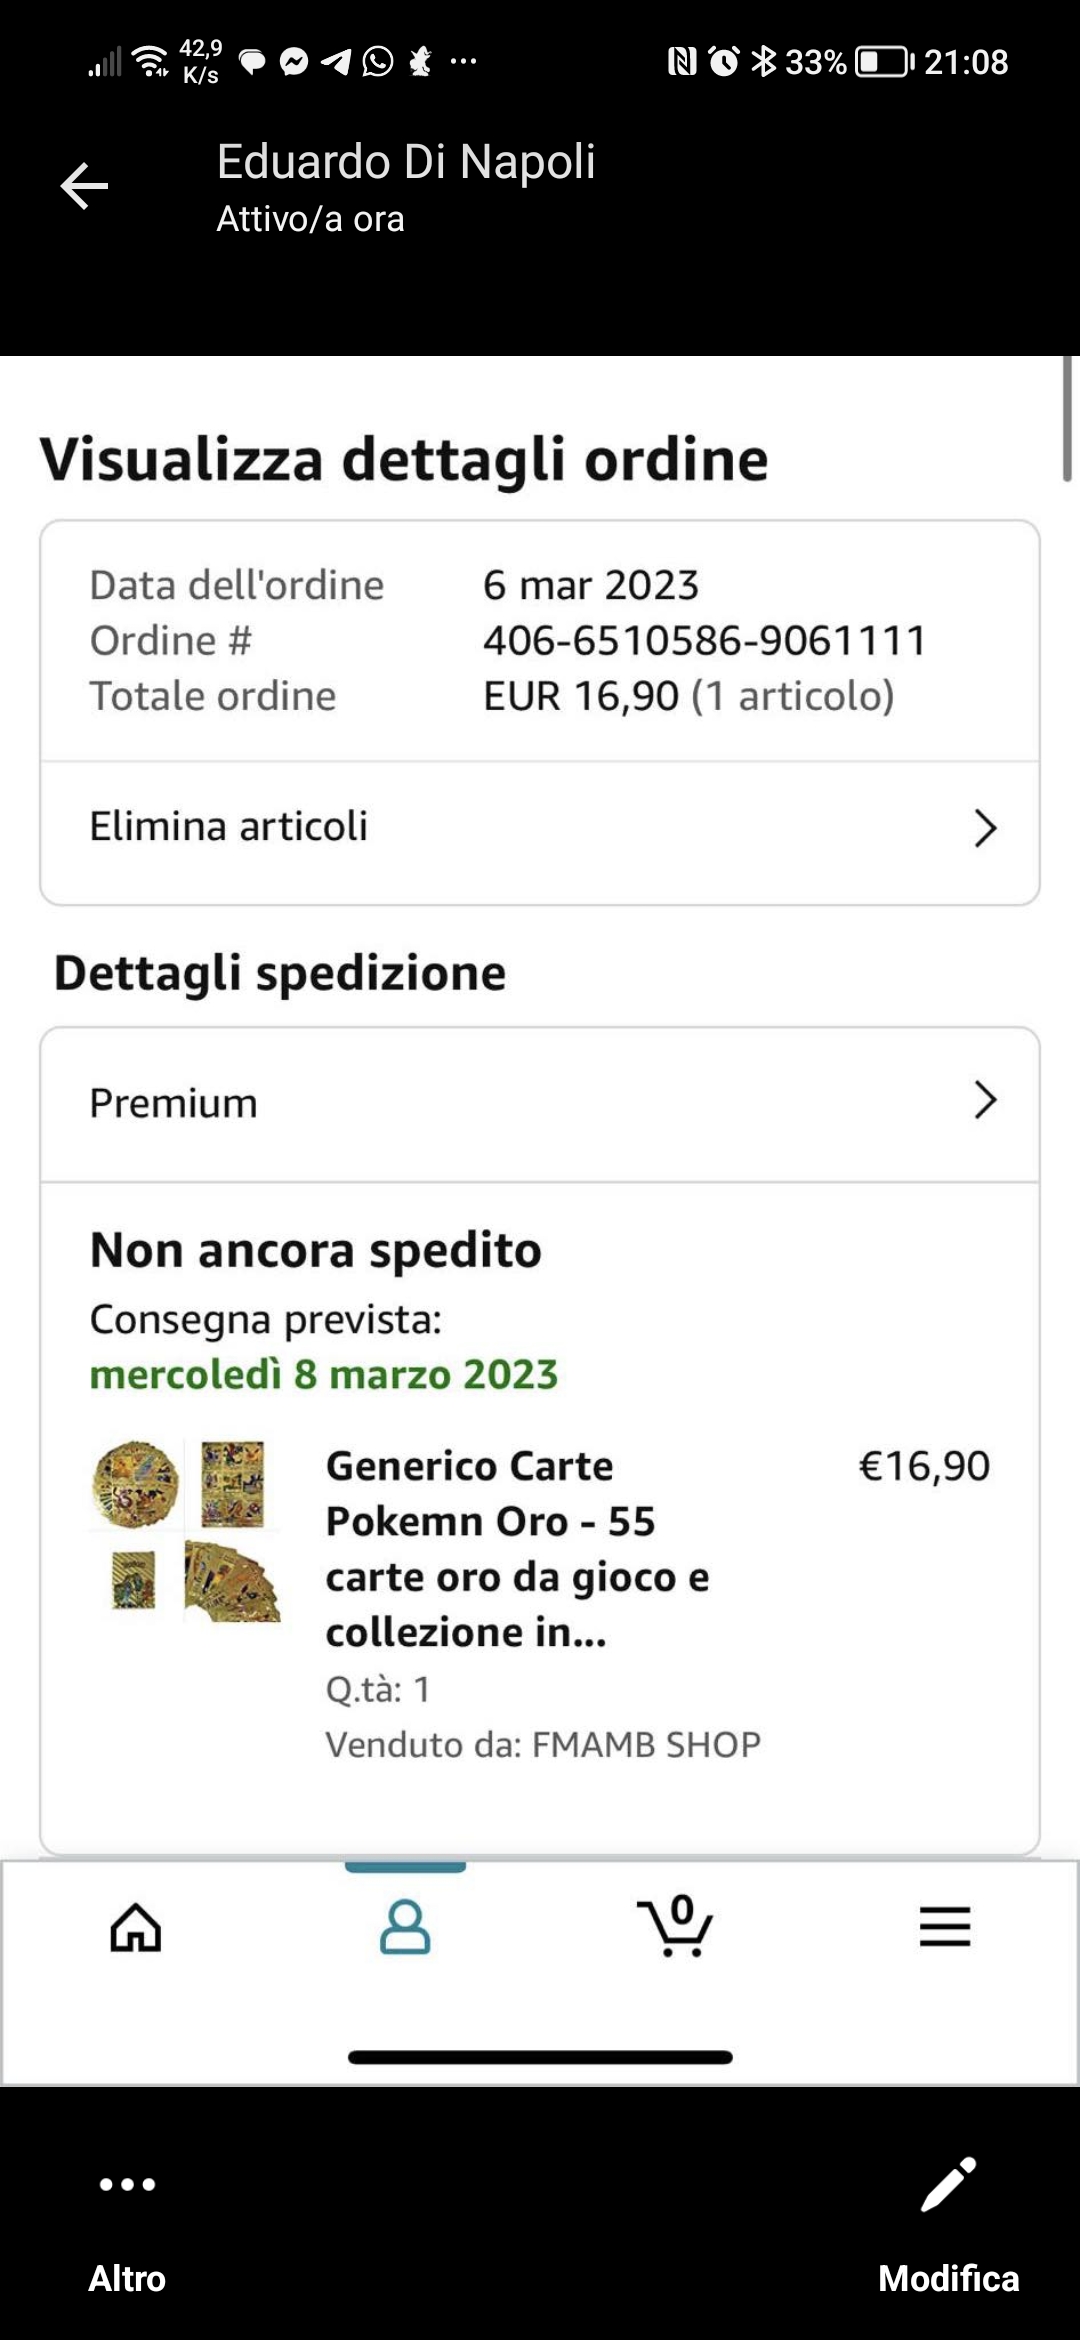Open the hamburger menu icon
This screenshot has width=1080, height=2340.
click(x=945, y=1926)
